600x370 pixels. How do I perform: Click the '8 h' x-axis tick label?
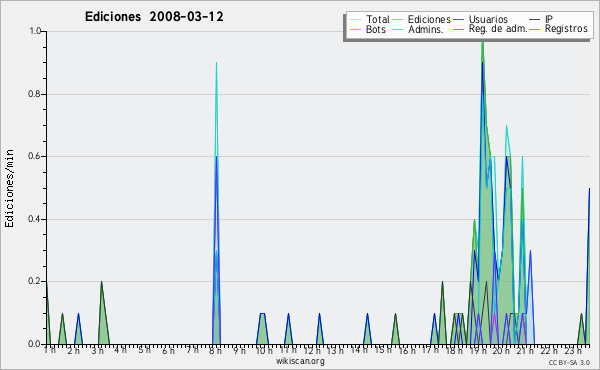click(x=215, y=351)
